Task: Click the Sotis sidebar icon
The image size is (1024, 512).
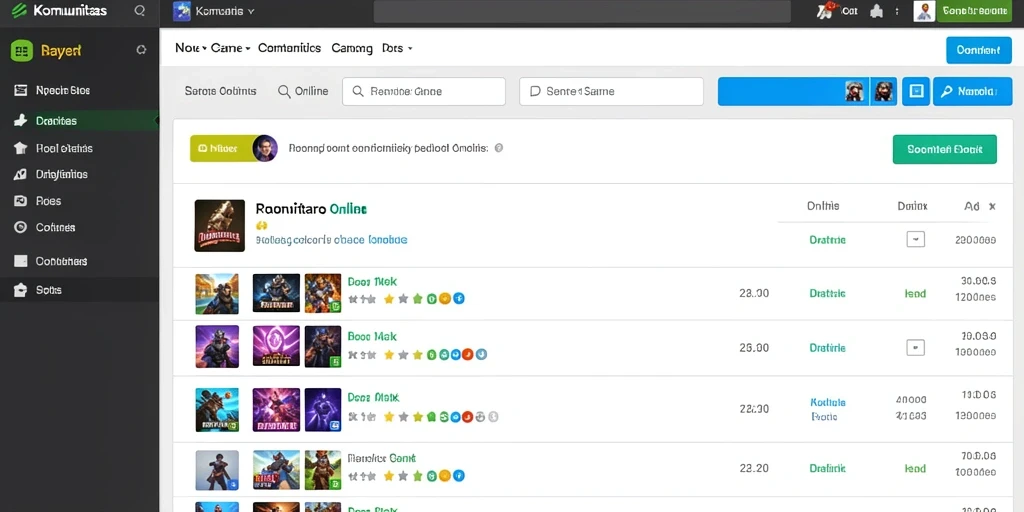Action: point(21,290)
